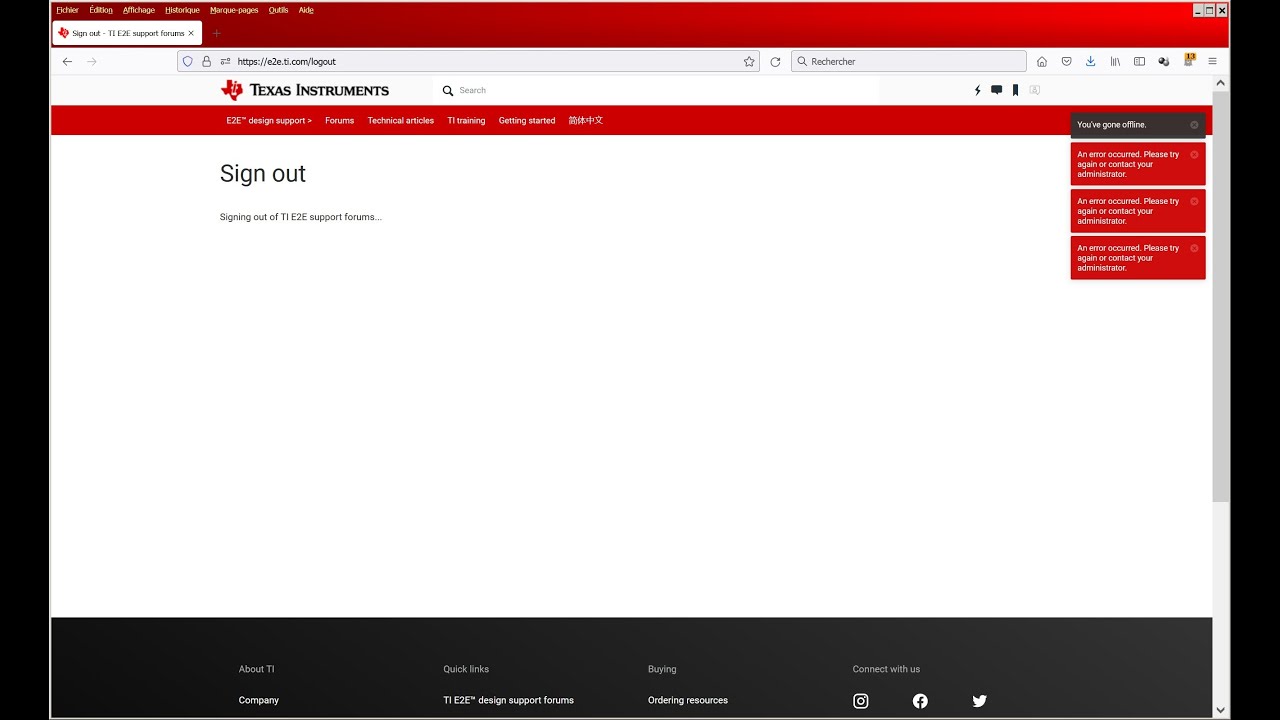Click the "Sign out" page heading

tap(263, 173)
